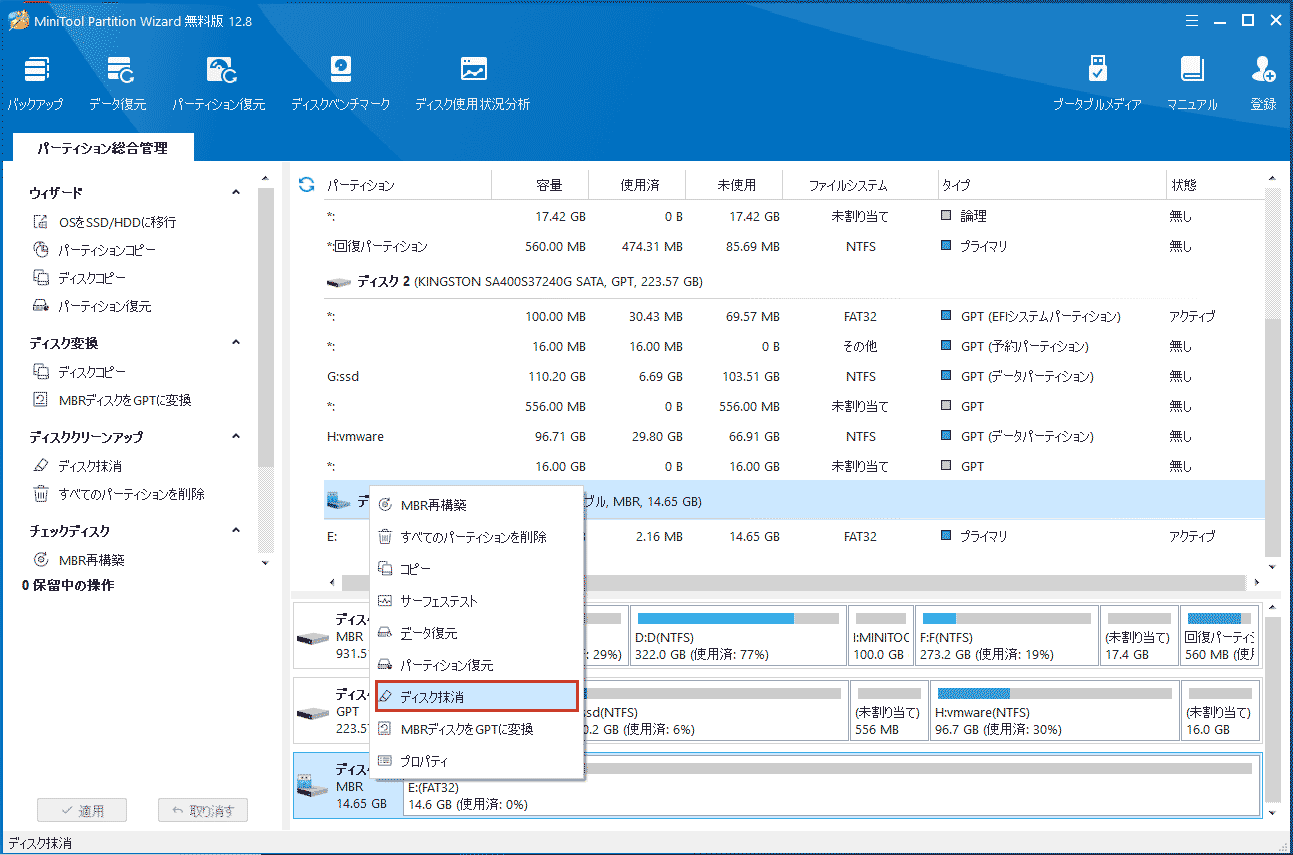Select E:(FAT32) block in disk map
Screen dimensions: 1293x855
831,785
